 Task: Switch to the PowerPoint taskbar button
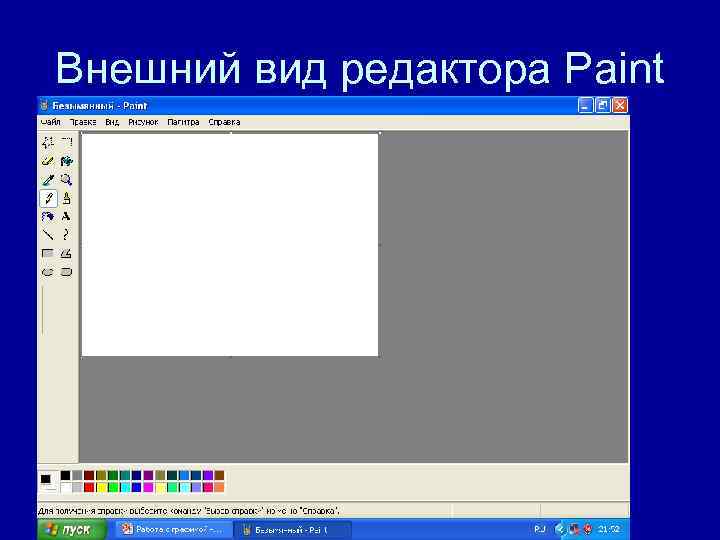tap(174, 530)
